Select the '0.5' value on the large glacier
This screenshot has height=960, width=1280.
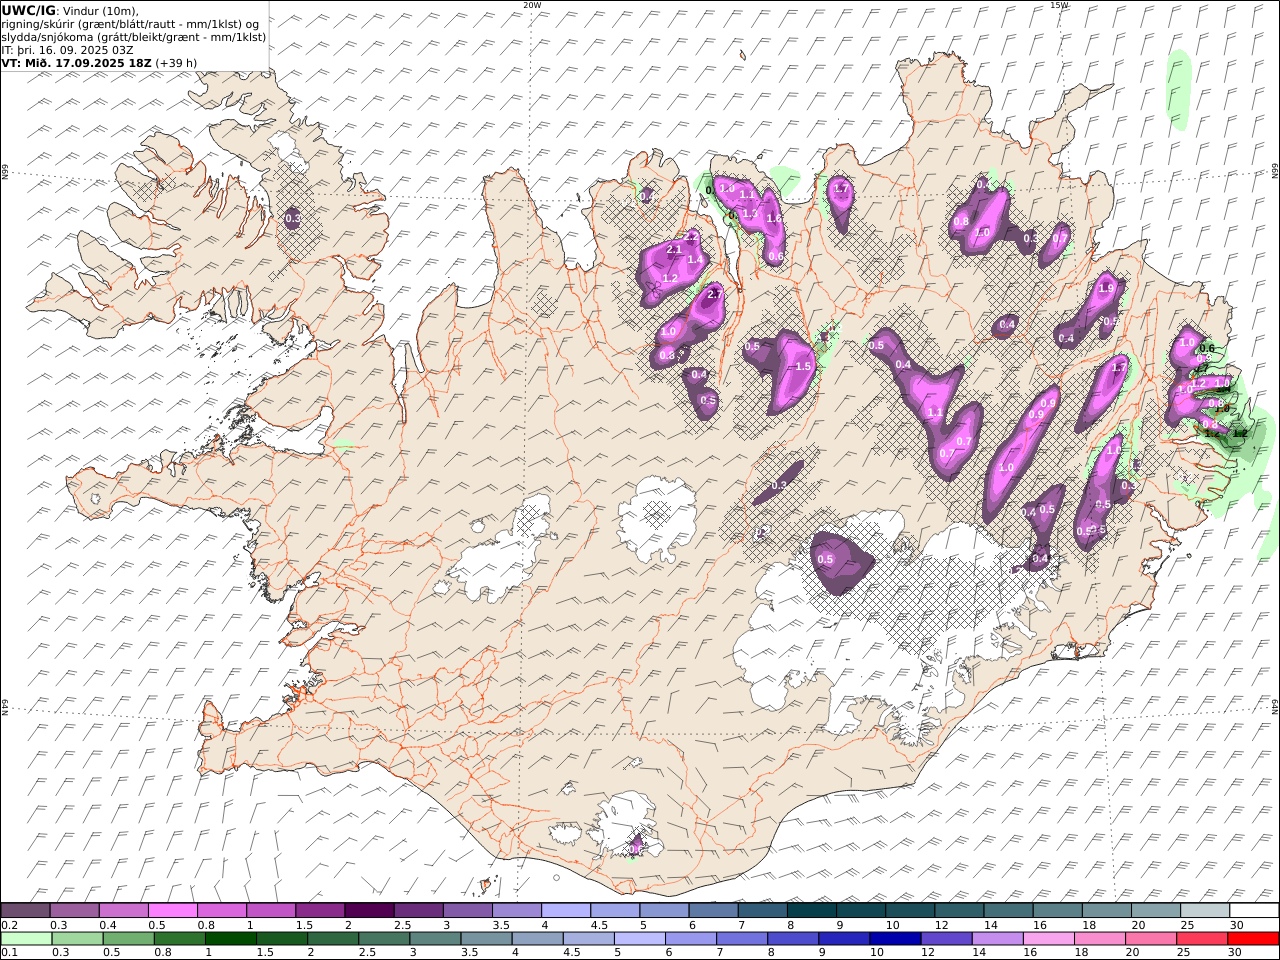point(825,560)
